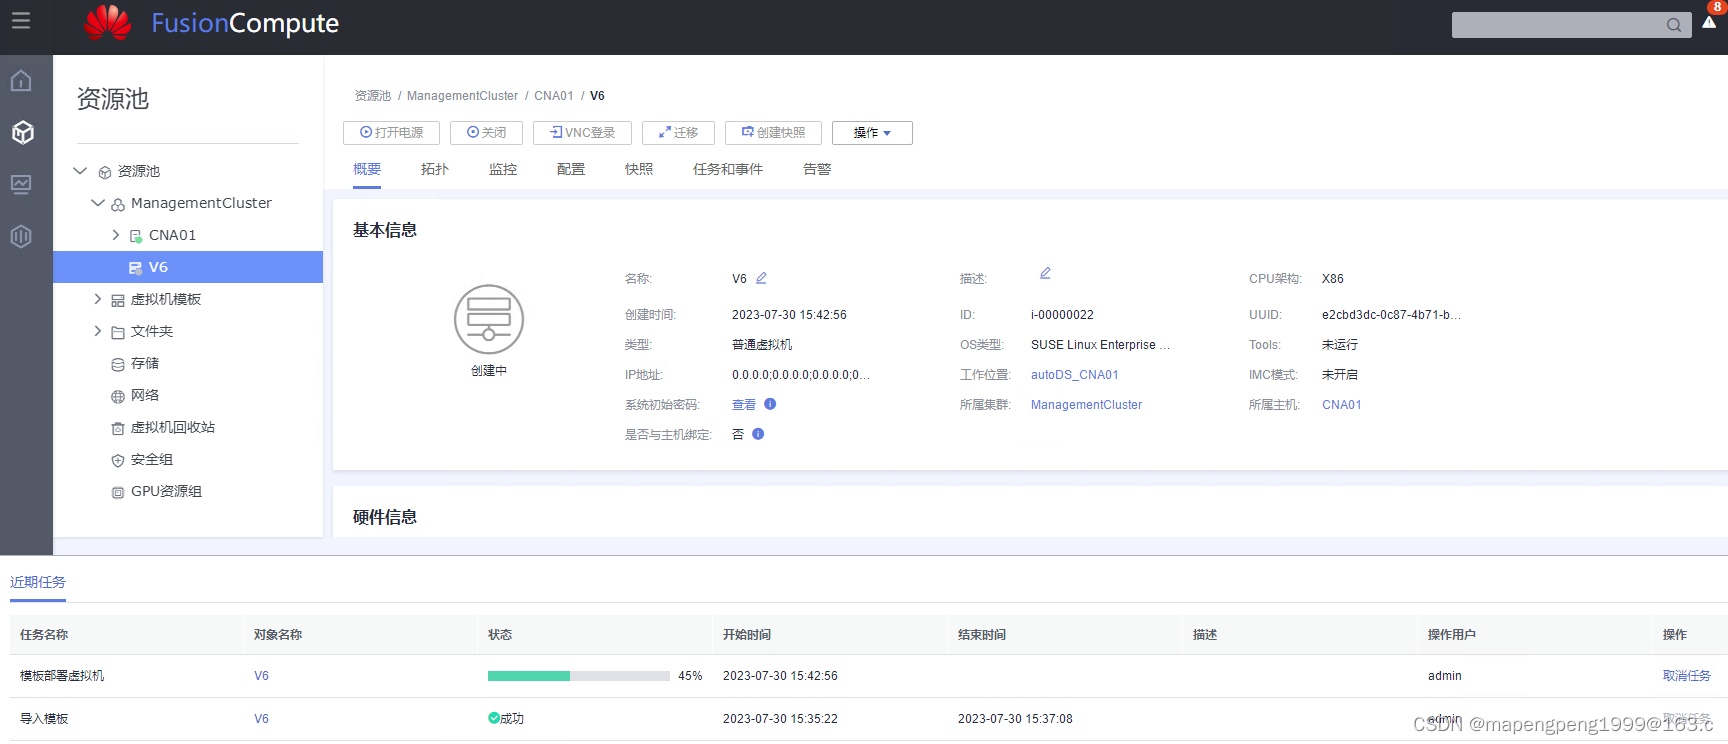1728x744 pixels.
Task: Click the 状态 column header
Action: [500, 635]
